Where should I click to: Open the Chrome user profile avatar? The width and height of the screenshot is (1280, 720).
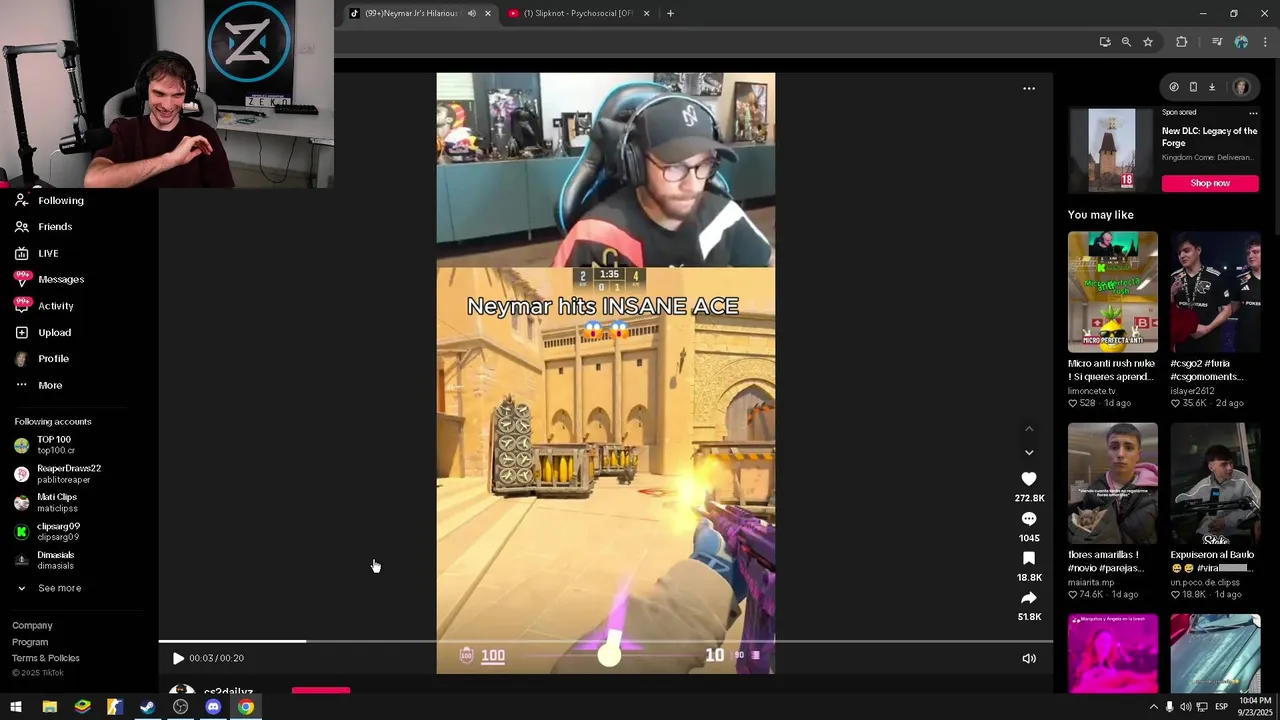click(1241, 42)
